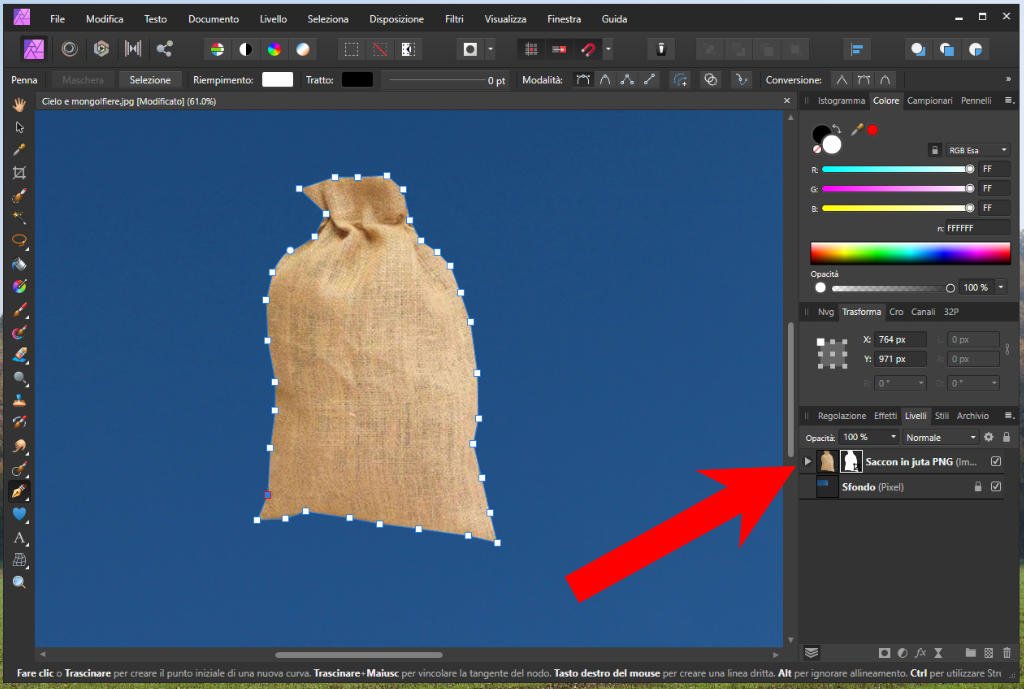Viewport: 1024px width, 689px height.
Task: Open the Disposizione menu
Action: pos(396,19)
